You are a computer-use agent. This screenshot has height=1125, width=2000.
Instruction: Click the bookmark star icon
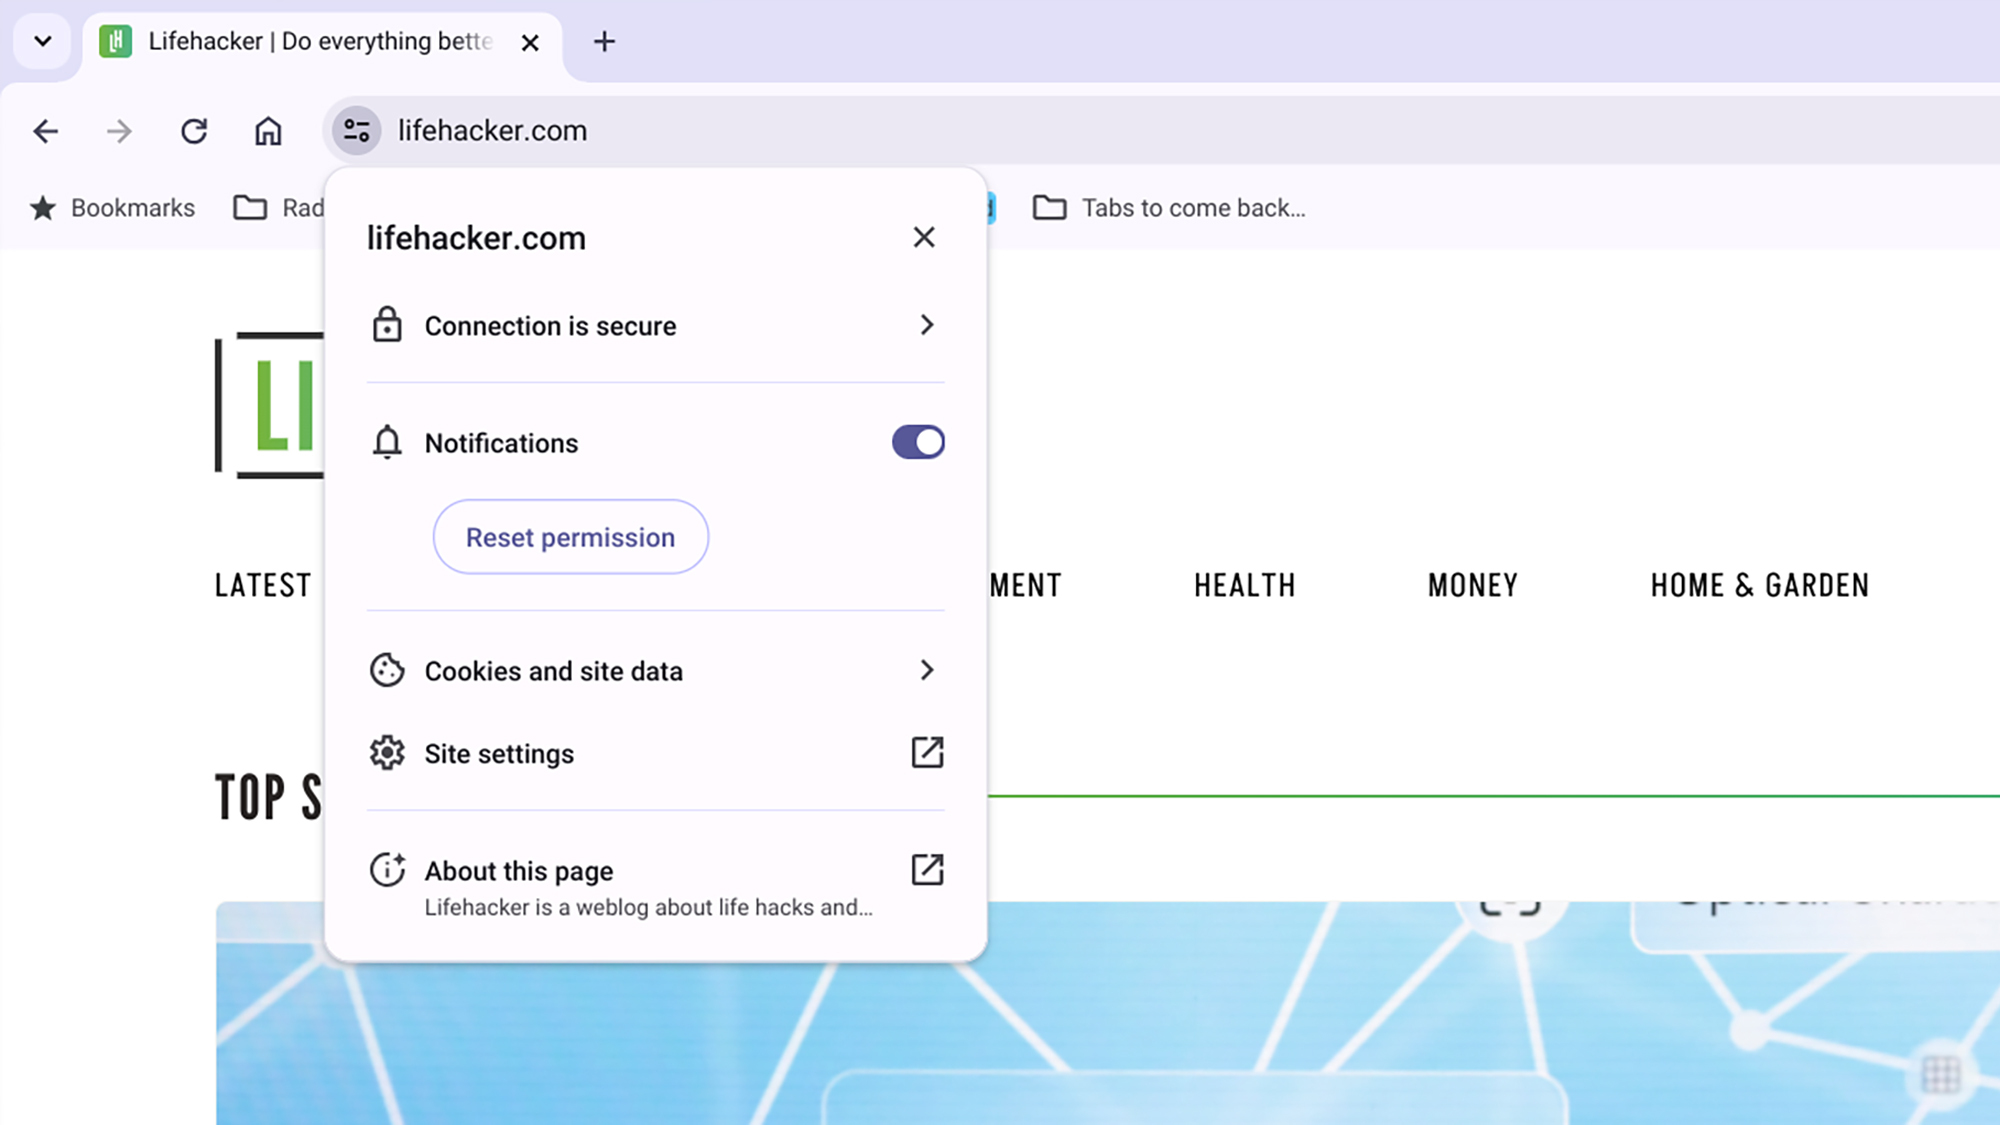tap(44, 207)
